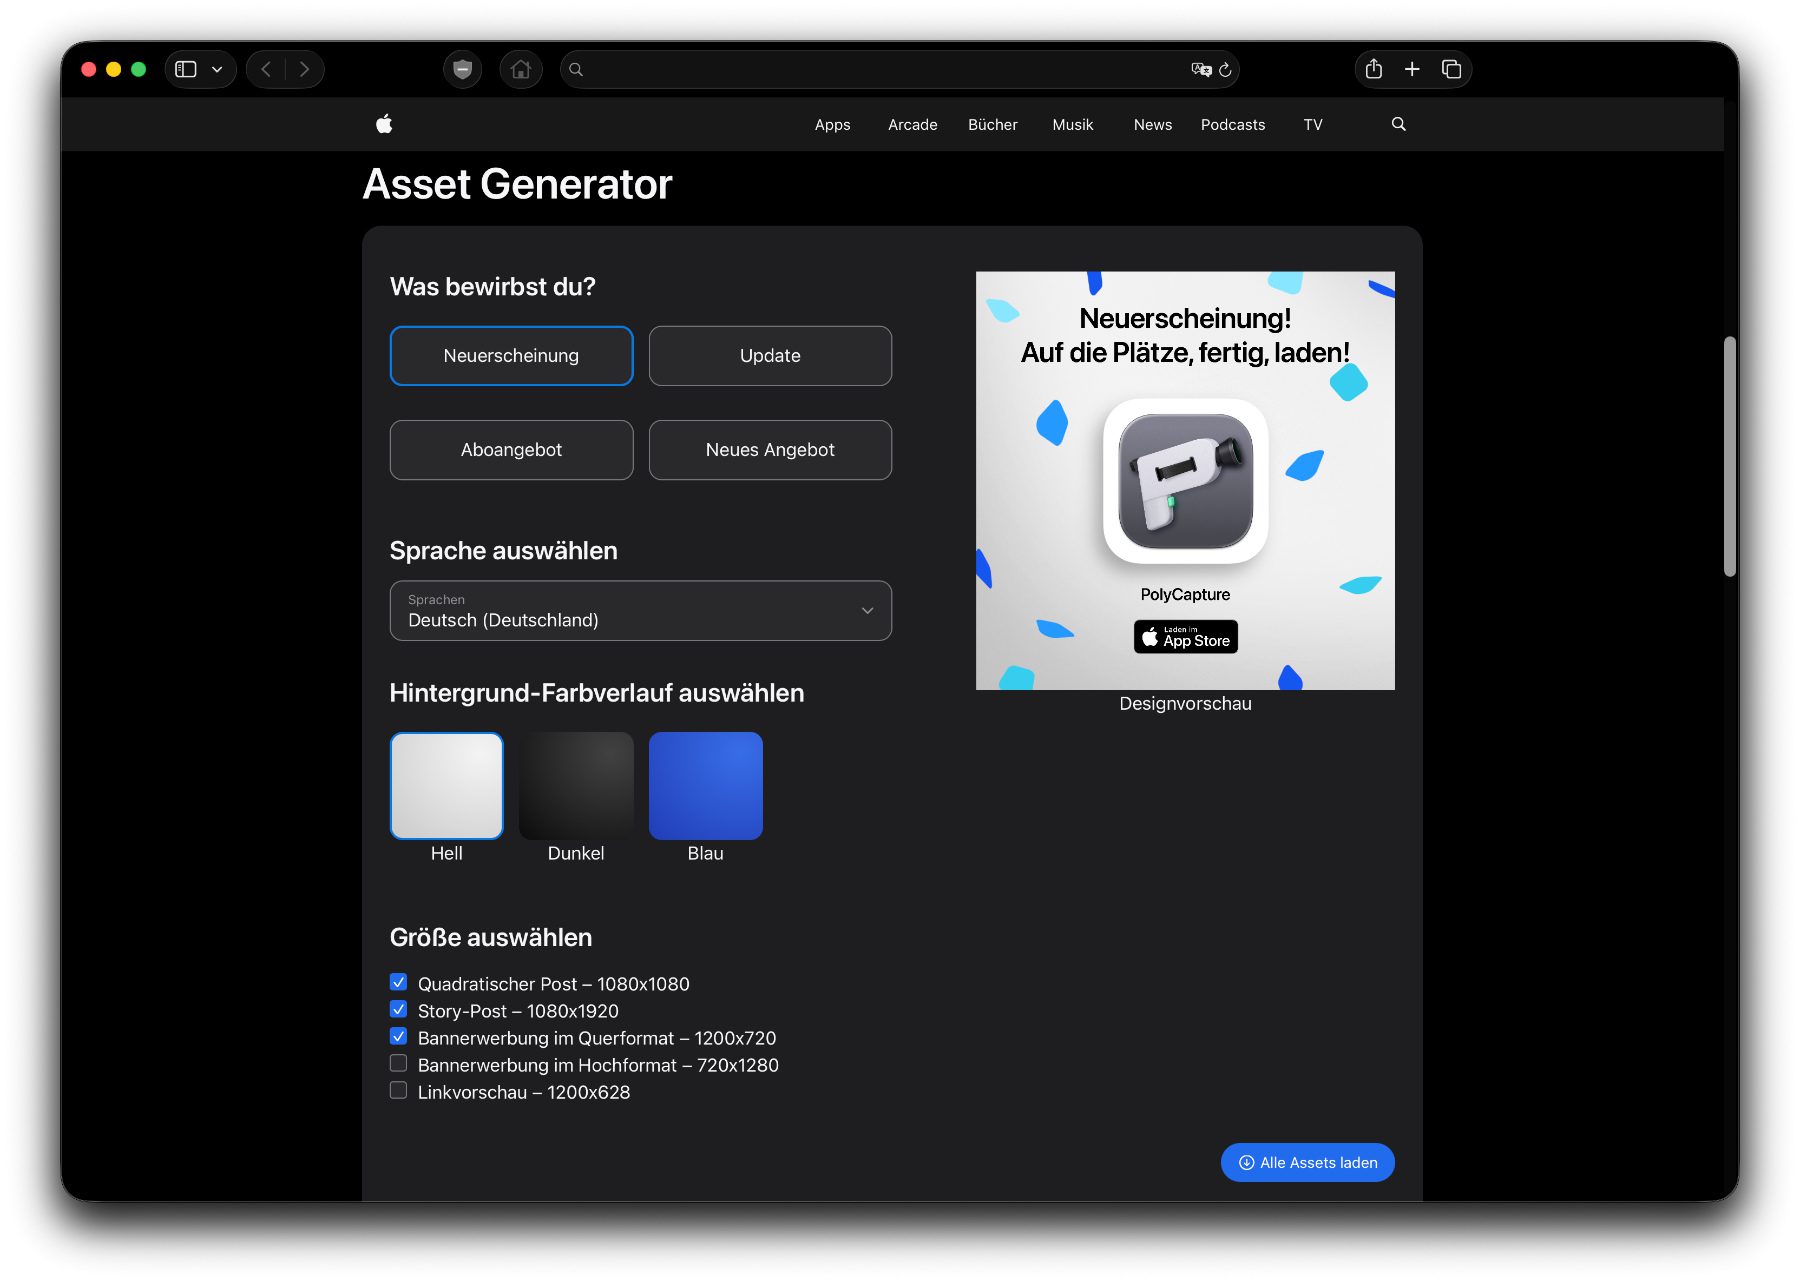Viewport: 1800px width, 1282px height.
Task: Select the Update promotion button
Action: pyautogui.click(x=770, y=356)
